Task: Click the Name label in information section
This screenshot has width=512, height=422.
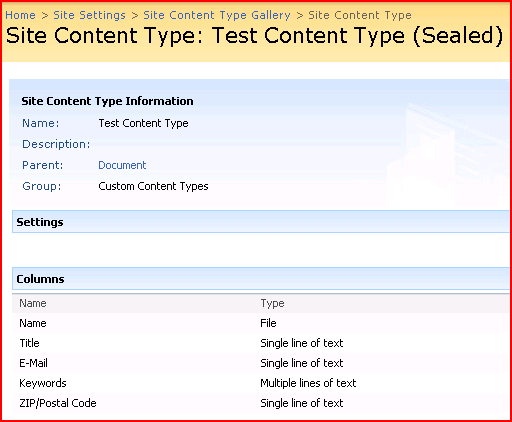Action: click(x=41, y=123)
